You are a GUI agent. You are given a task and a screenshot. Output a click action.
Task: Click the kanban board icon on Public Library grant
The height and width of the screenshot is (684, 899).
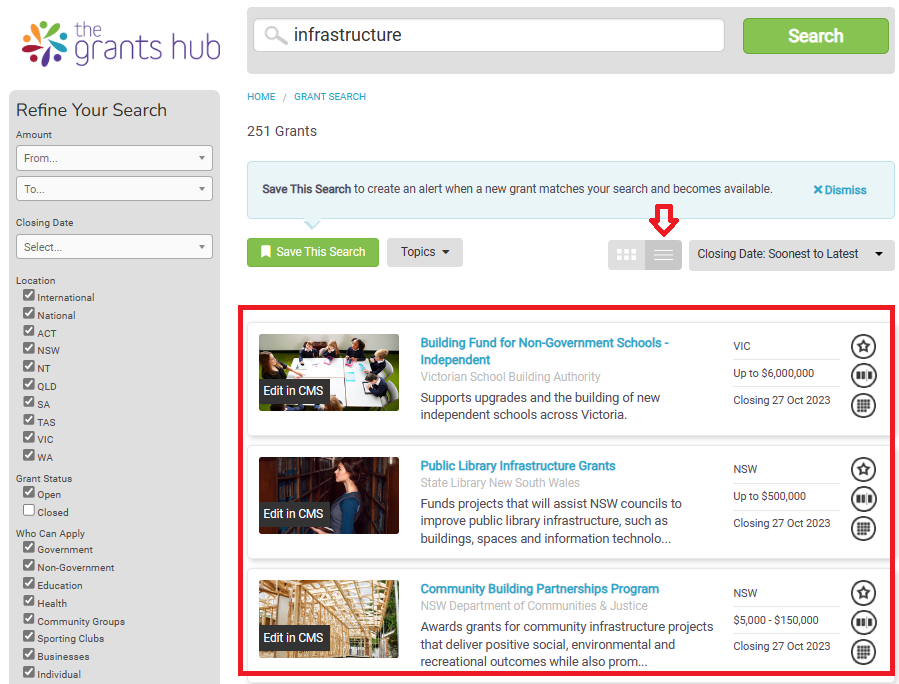pos(863,499)
